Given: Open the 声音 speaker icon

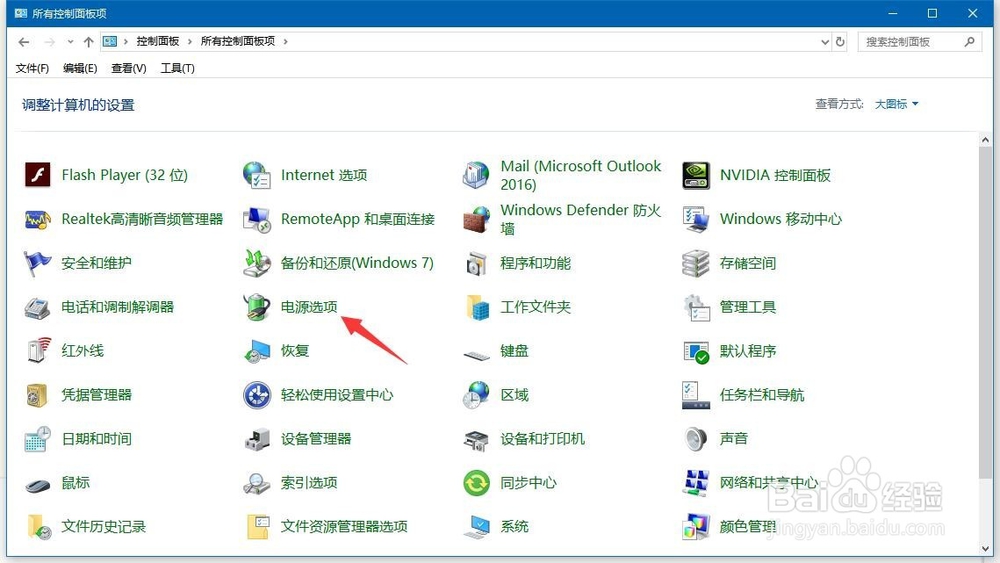Looking at the screenshot, I should (x=696, y=439).
